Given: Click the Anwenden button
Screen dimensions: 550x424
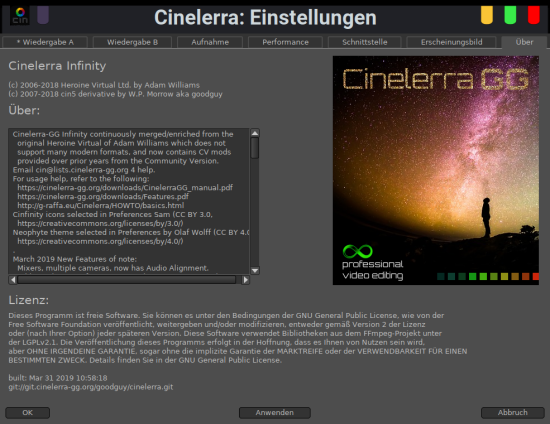Looking at the screenshot, I should coord(275,412).
